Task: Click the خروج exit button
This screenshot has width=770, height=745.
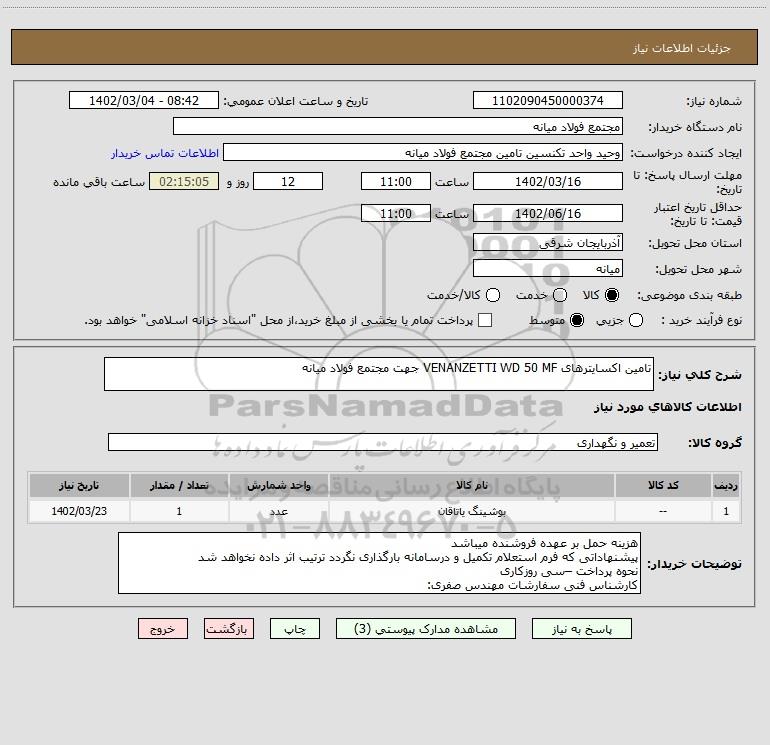Action: 163,629
